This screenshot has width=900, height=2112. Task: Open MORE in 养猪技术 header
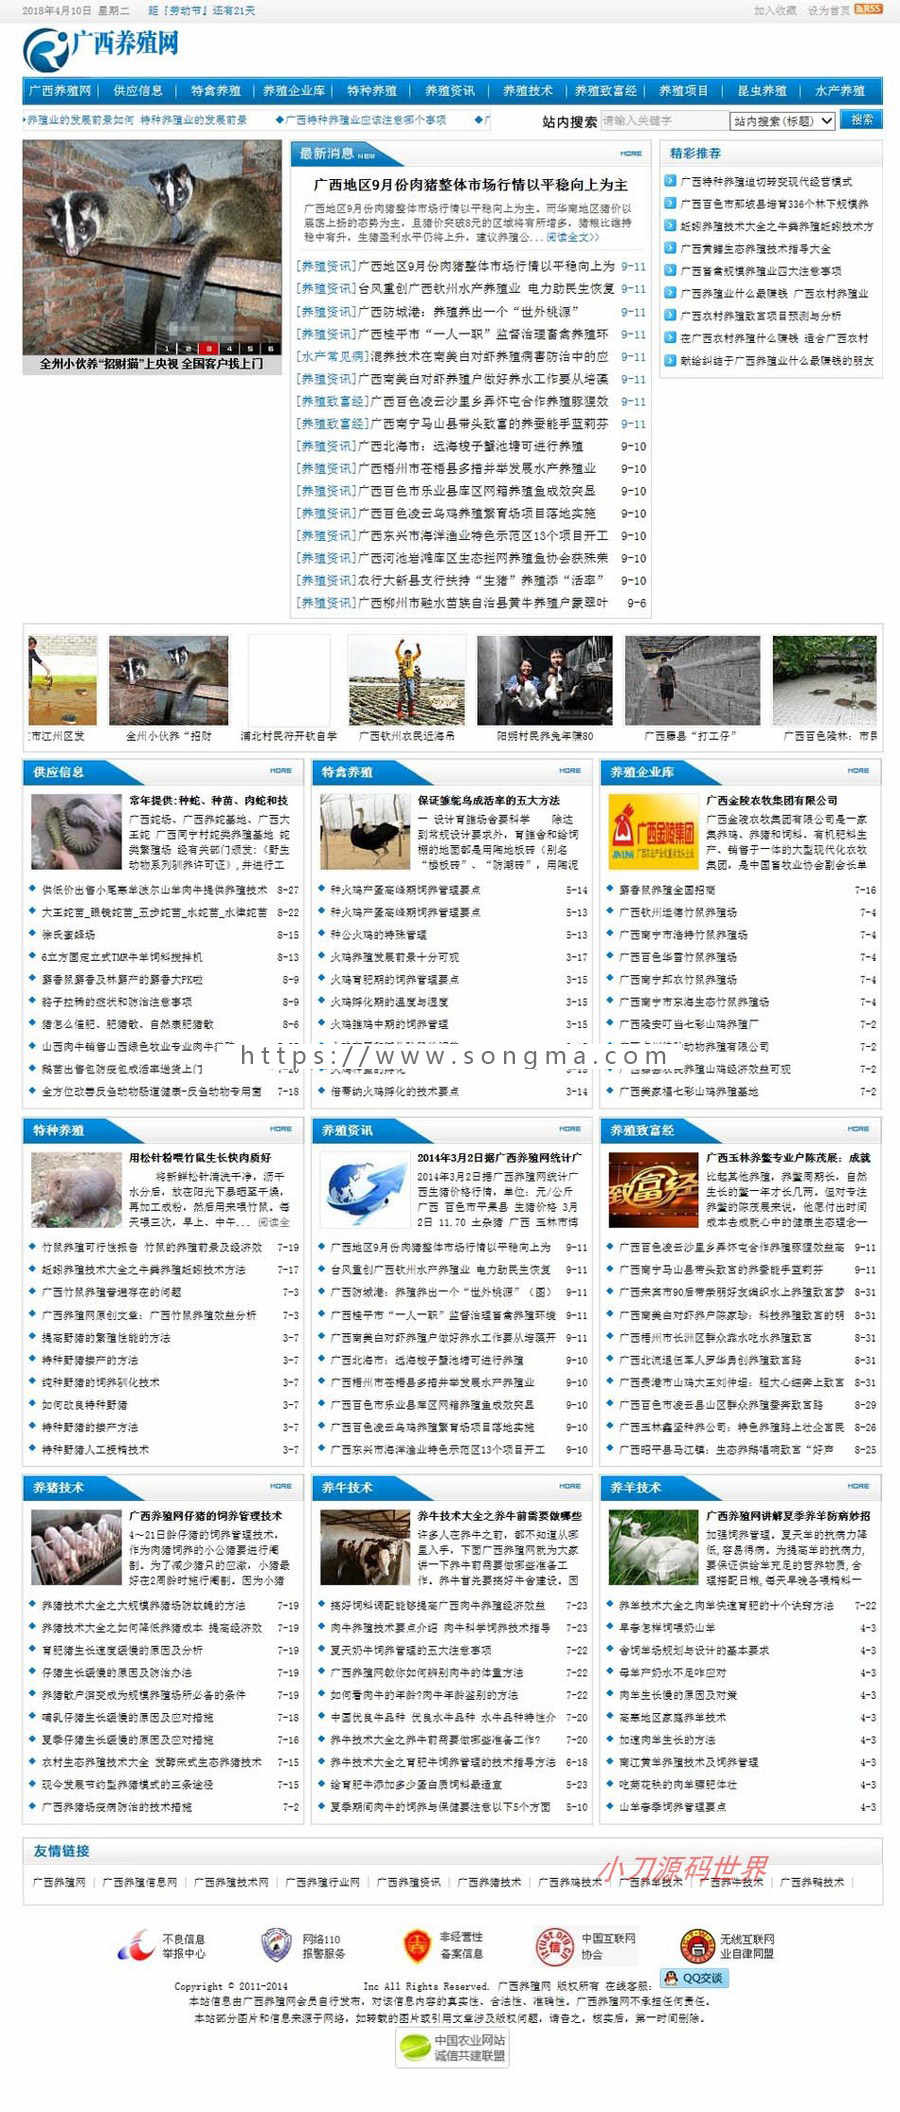(x=281, y=1485)
